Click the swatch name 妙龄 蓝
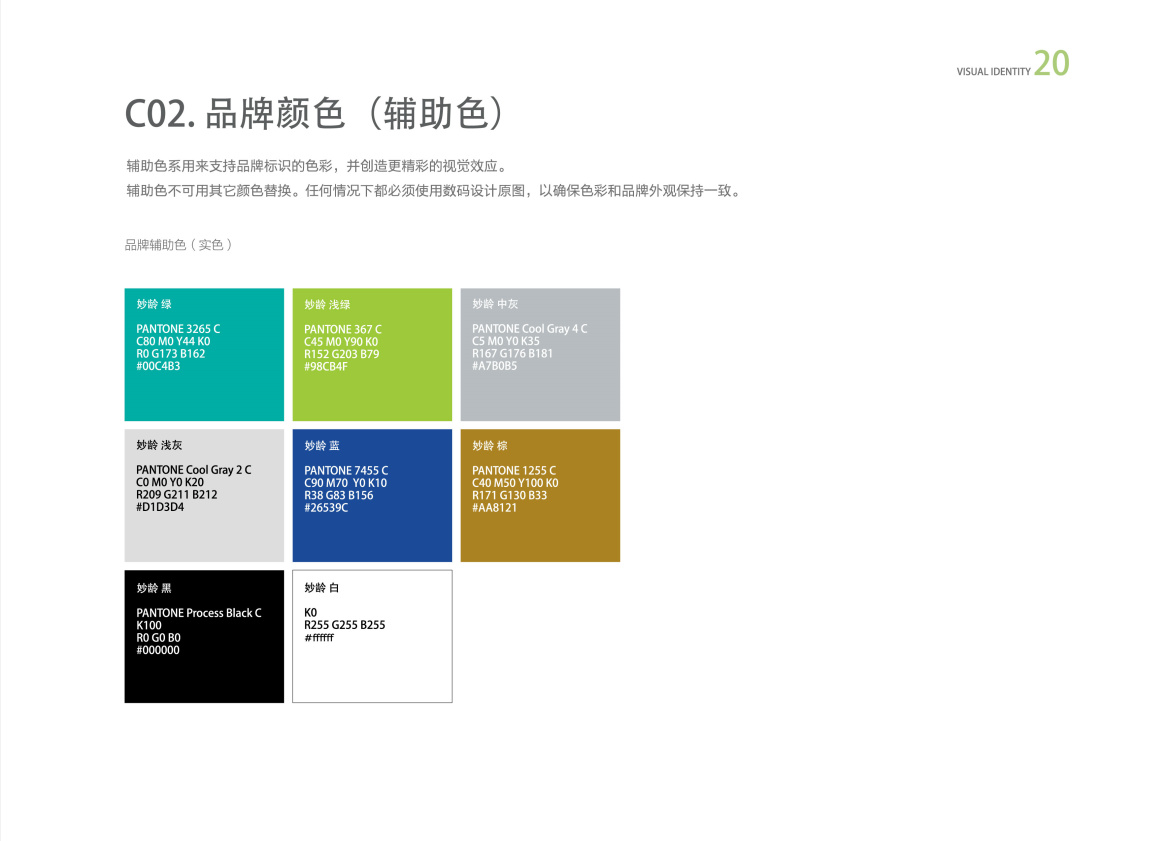 click(322, 445)
